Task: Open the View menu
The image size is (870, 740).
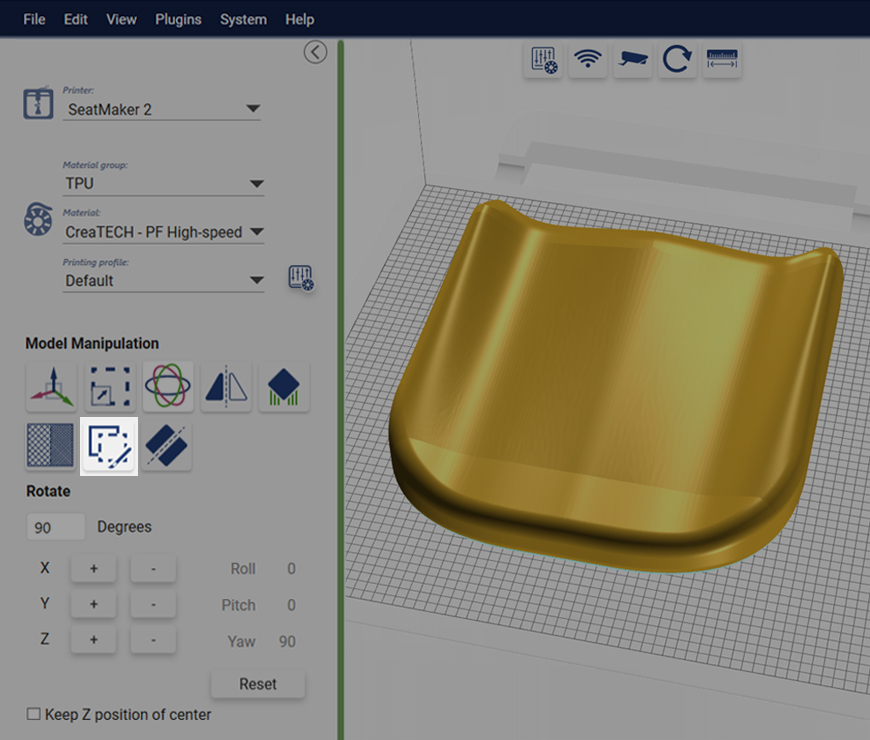Action: pos(121,19)
